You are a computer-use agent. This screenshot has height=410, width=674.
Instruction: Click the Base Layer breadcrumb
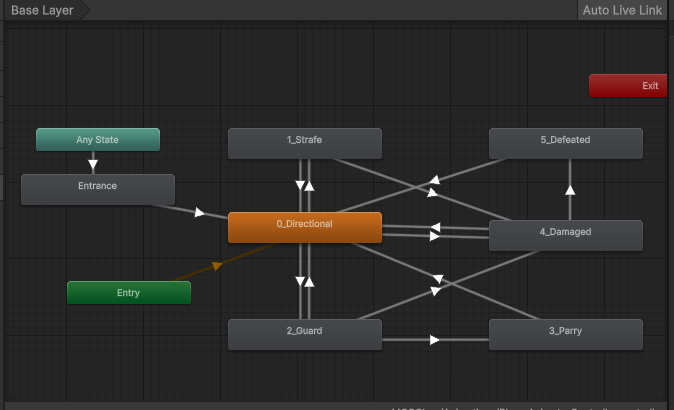pyautogui.click(x=42, y=10)
